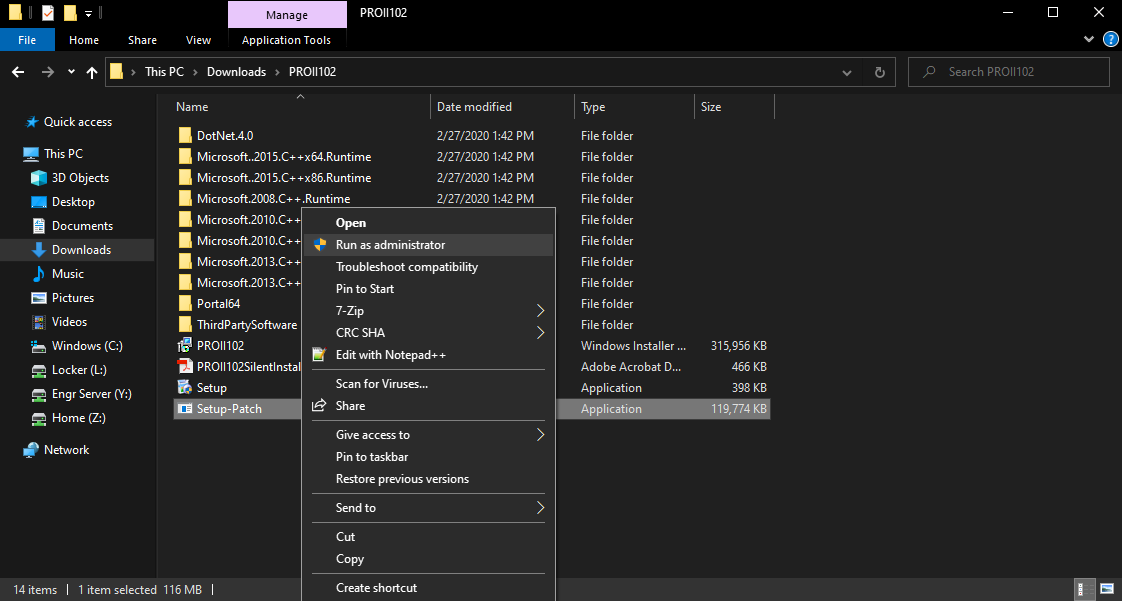Viewport: 1122px width, 601px height.
Task: Open Engr Server (Y:) drive in sidebar
Action: (x=91, y=394)
